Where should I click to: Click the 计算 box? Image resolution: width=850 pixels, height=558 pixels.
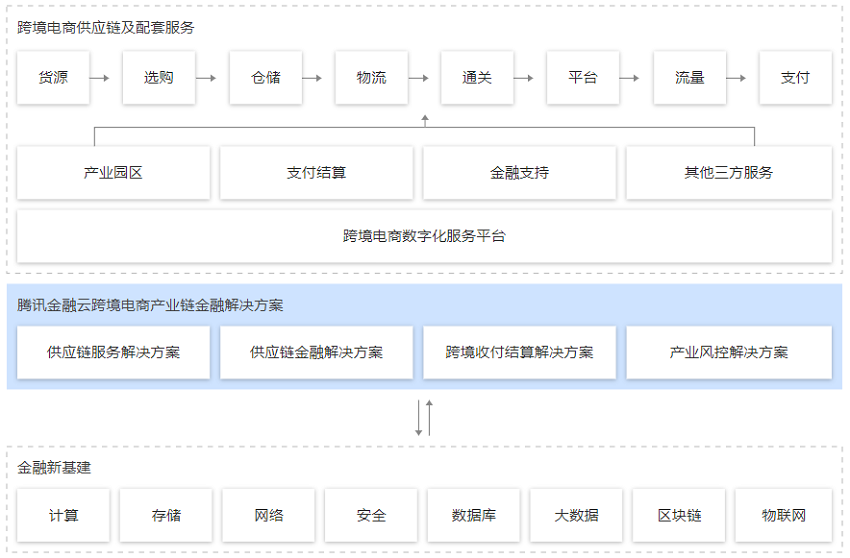[x=63, y=515]
